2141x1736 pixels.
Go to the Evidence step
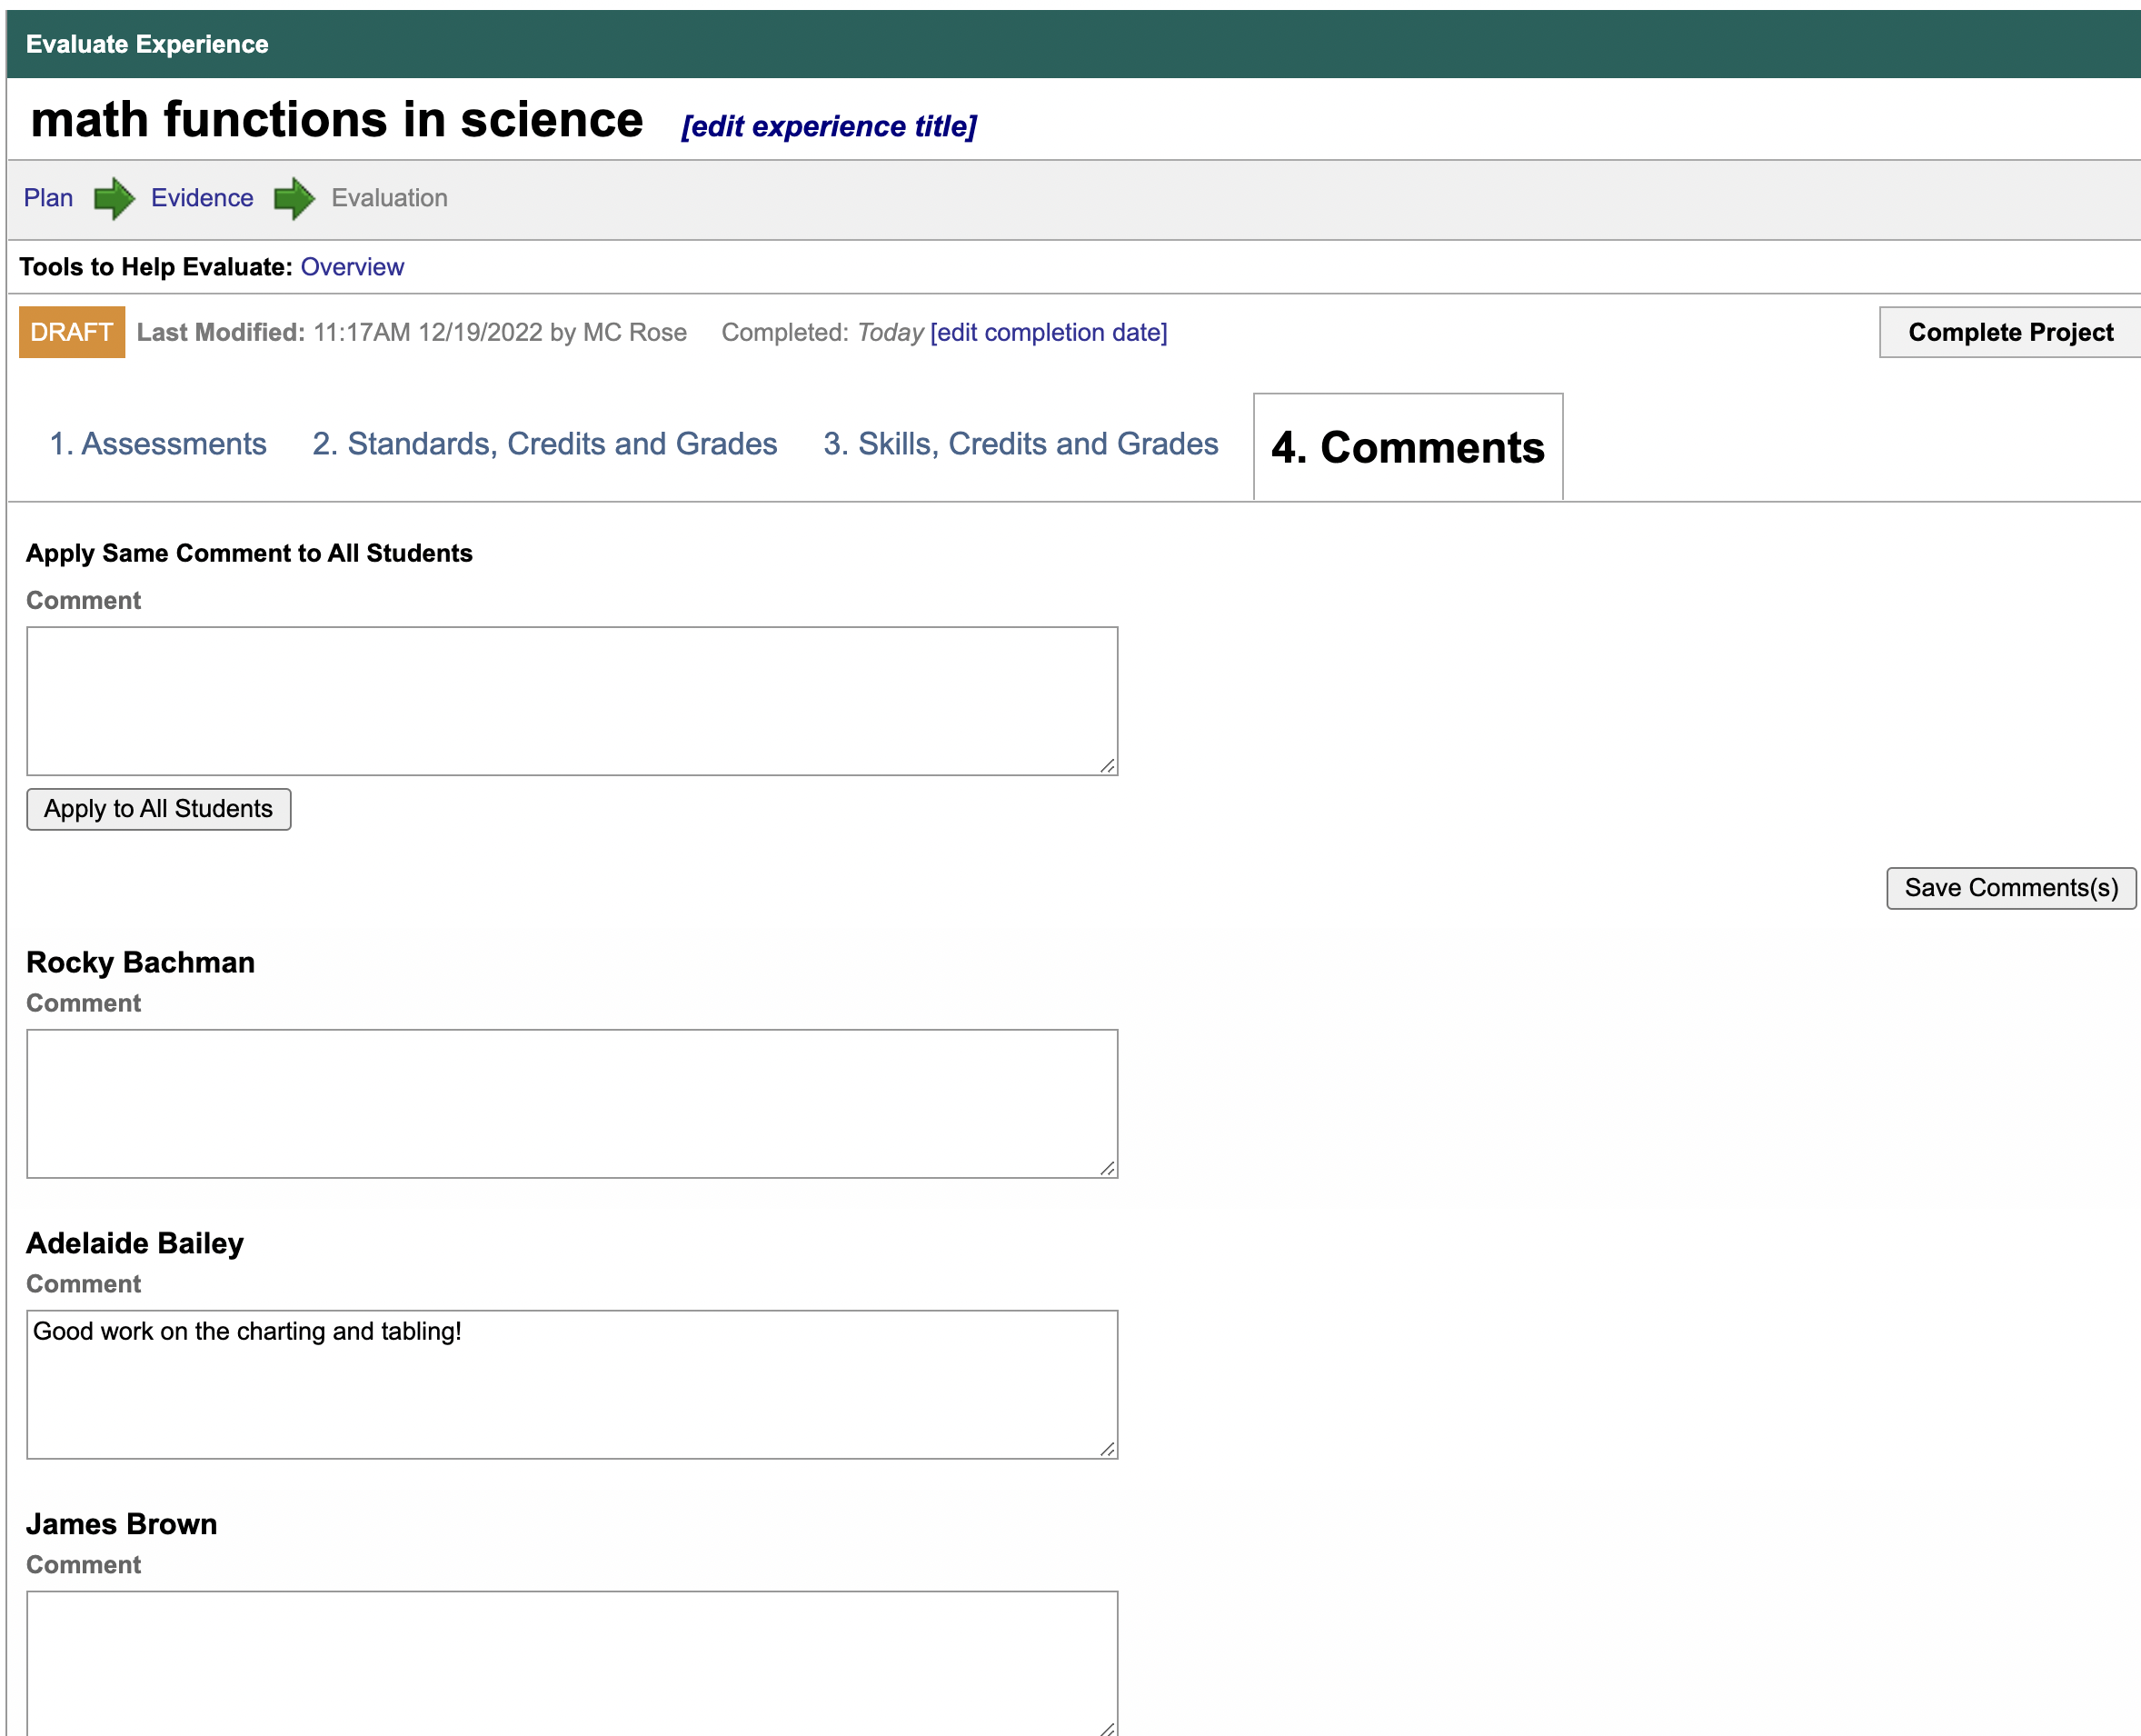(202, 198)
